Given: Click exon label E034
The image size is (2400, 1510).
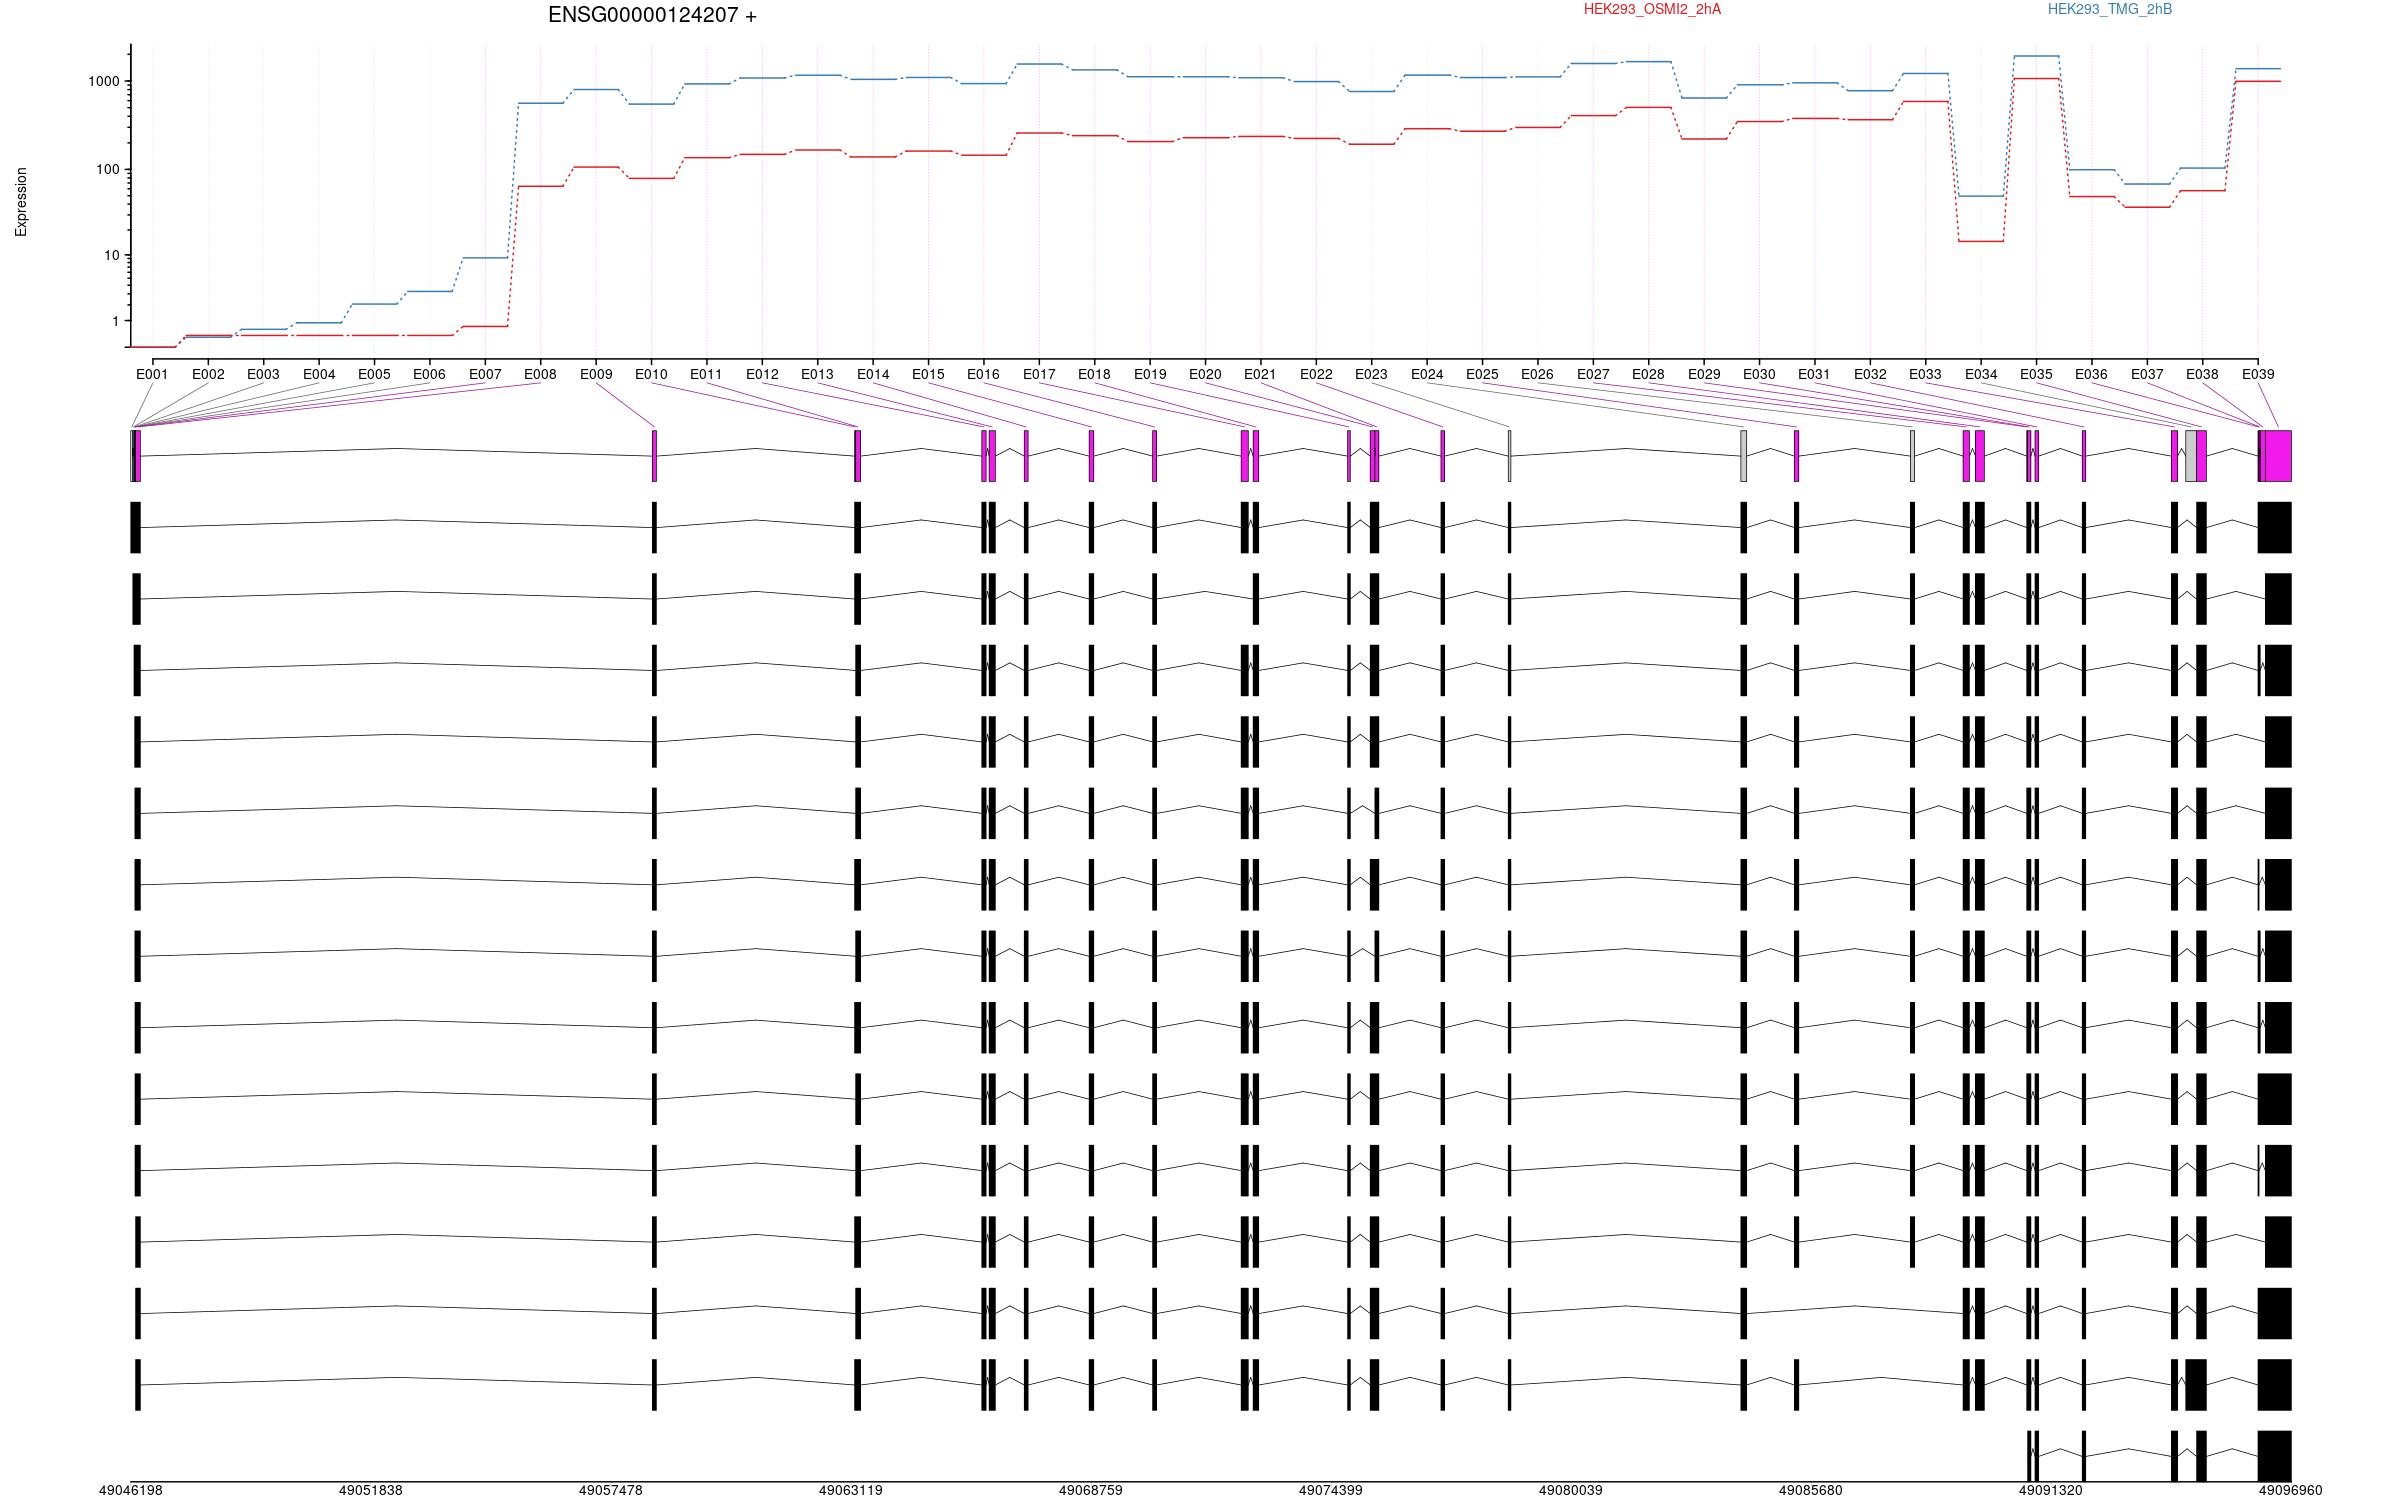Looking at the screenshot, I should click(x=1981, y=374).
